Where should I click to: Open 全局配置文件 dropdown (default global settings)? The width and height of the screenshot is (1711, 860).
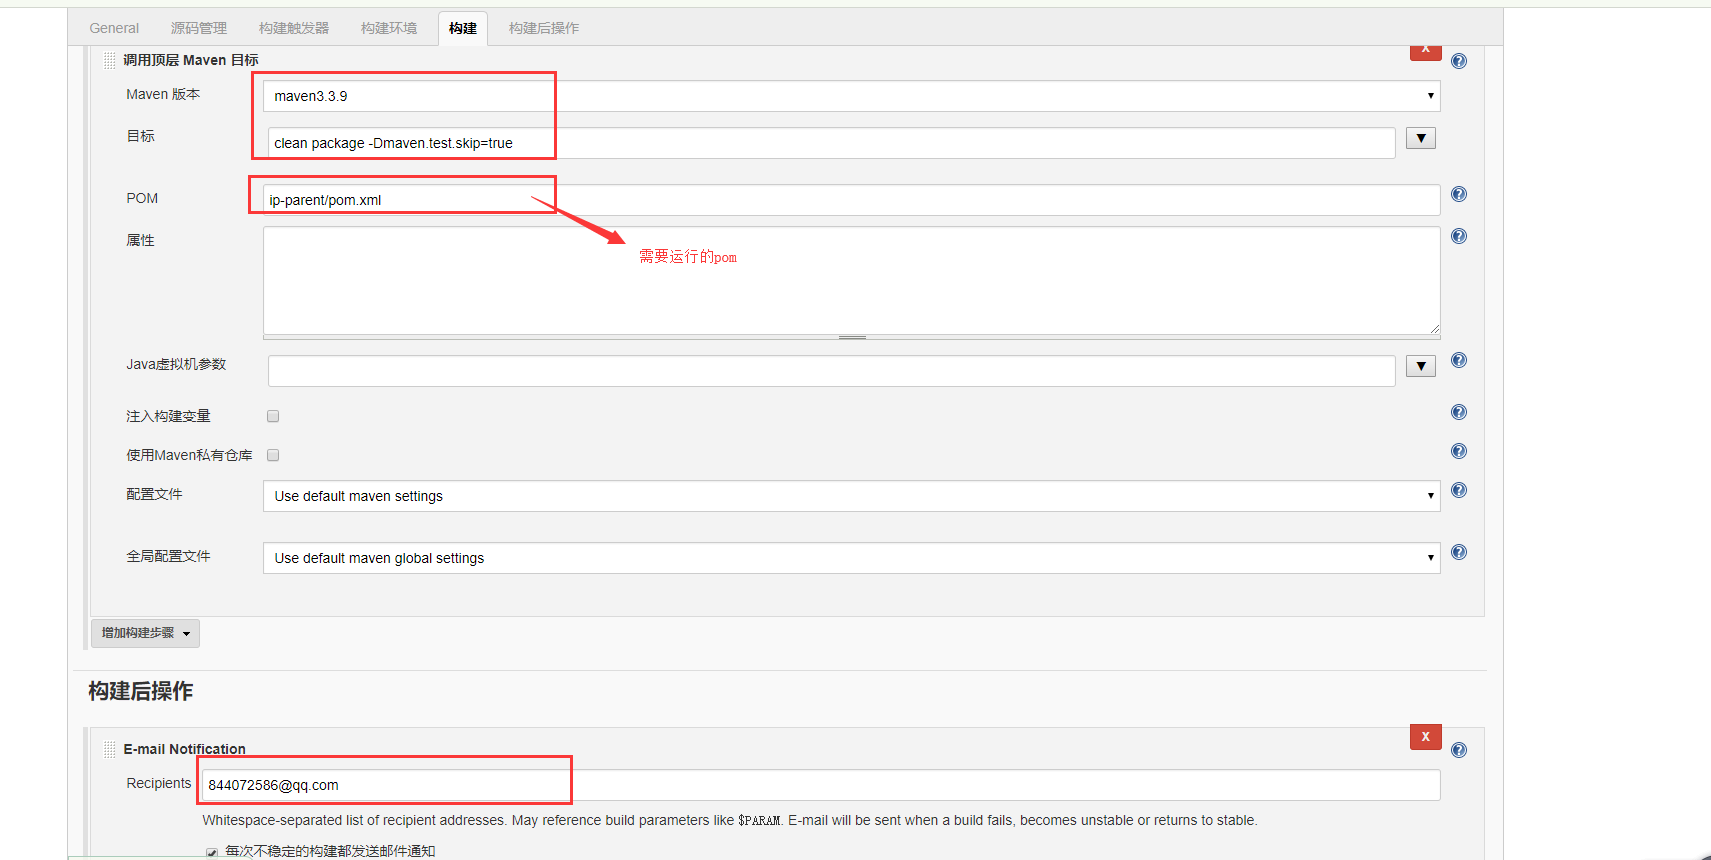tap(851, 558)
